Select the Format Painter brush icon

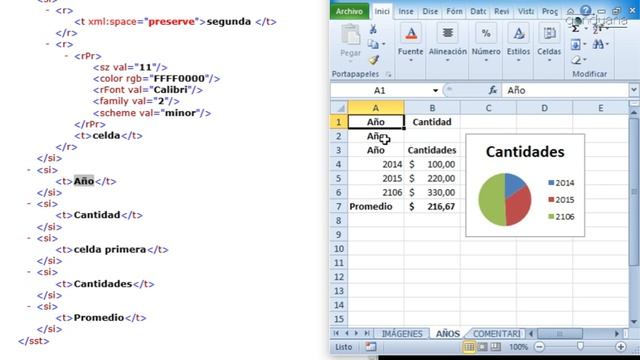coord(373,60)
